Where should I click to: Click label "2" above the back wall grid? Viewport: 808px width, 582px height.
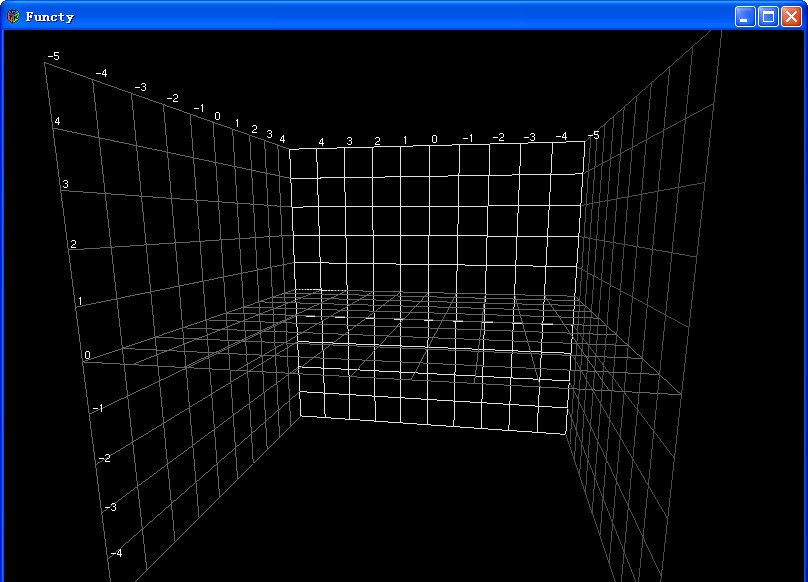tap(377, 141)
